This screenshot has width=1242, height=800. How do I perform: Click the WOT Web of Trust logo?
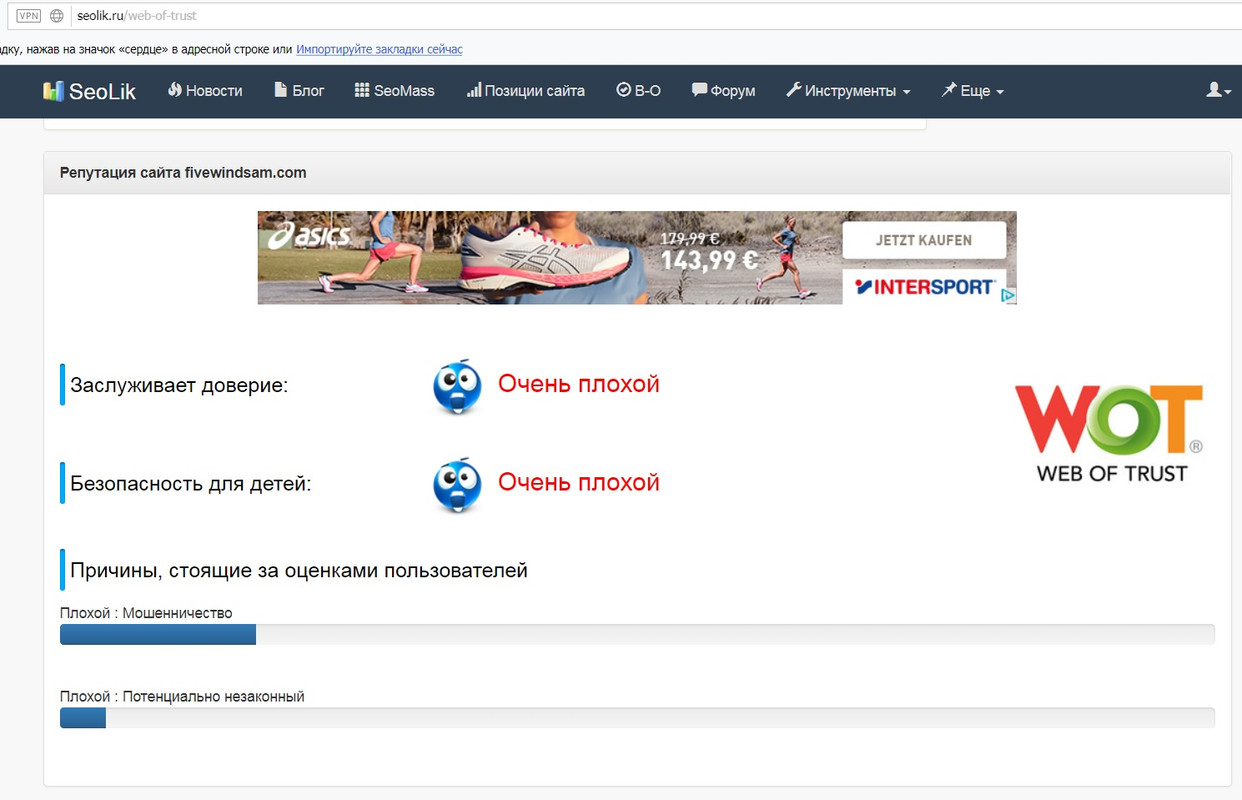click(1109, 433)
